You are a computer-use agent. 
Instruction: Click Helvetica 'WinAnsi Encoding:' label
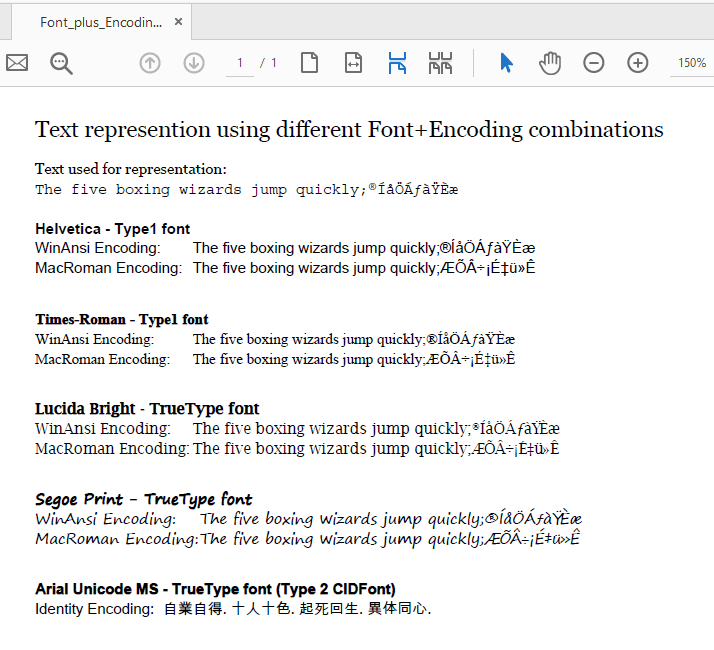point(98,248)
